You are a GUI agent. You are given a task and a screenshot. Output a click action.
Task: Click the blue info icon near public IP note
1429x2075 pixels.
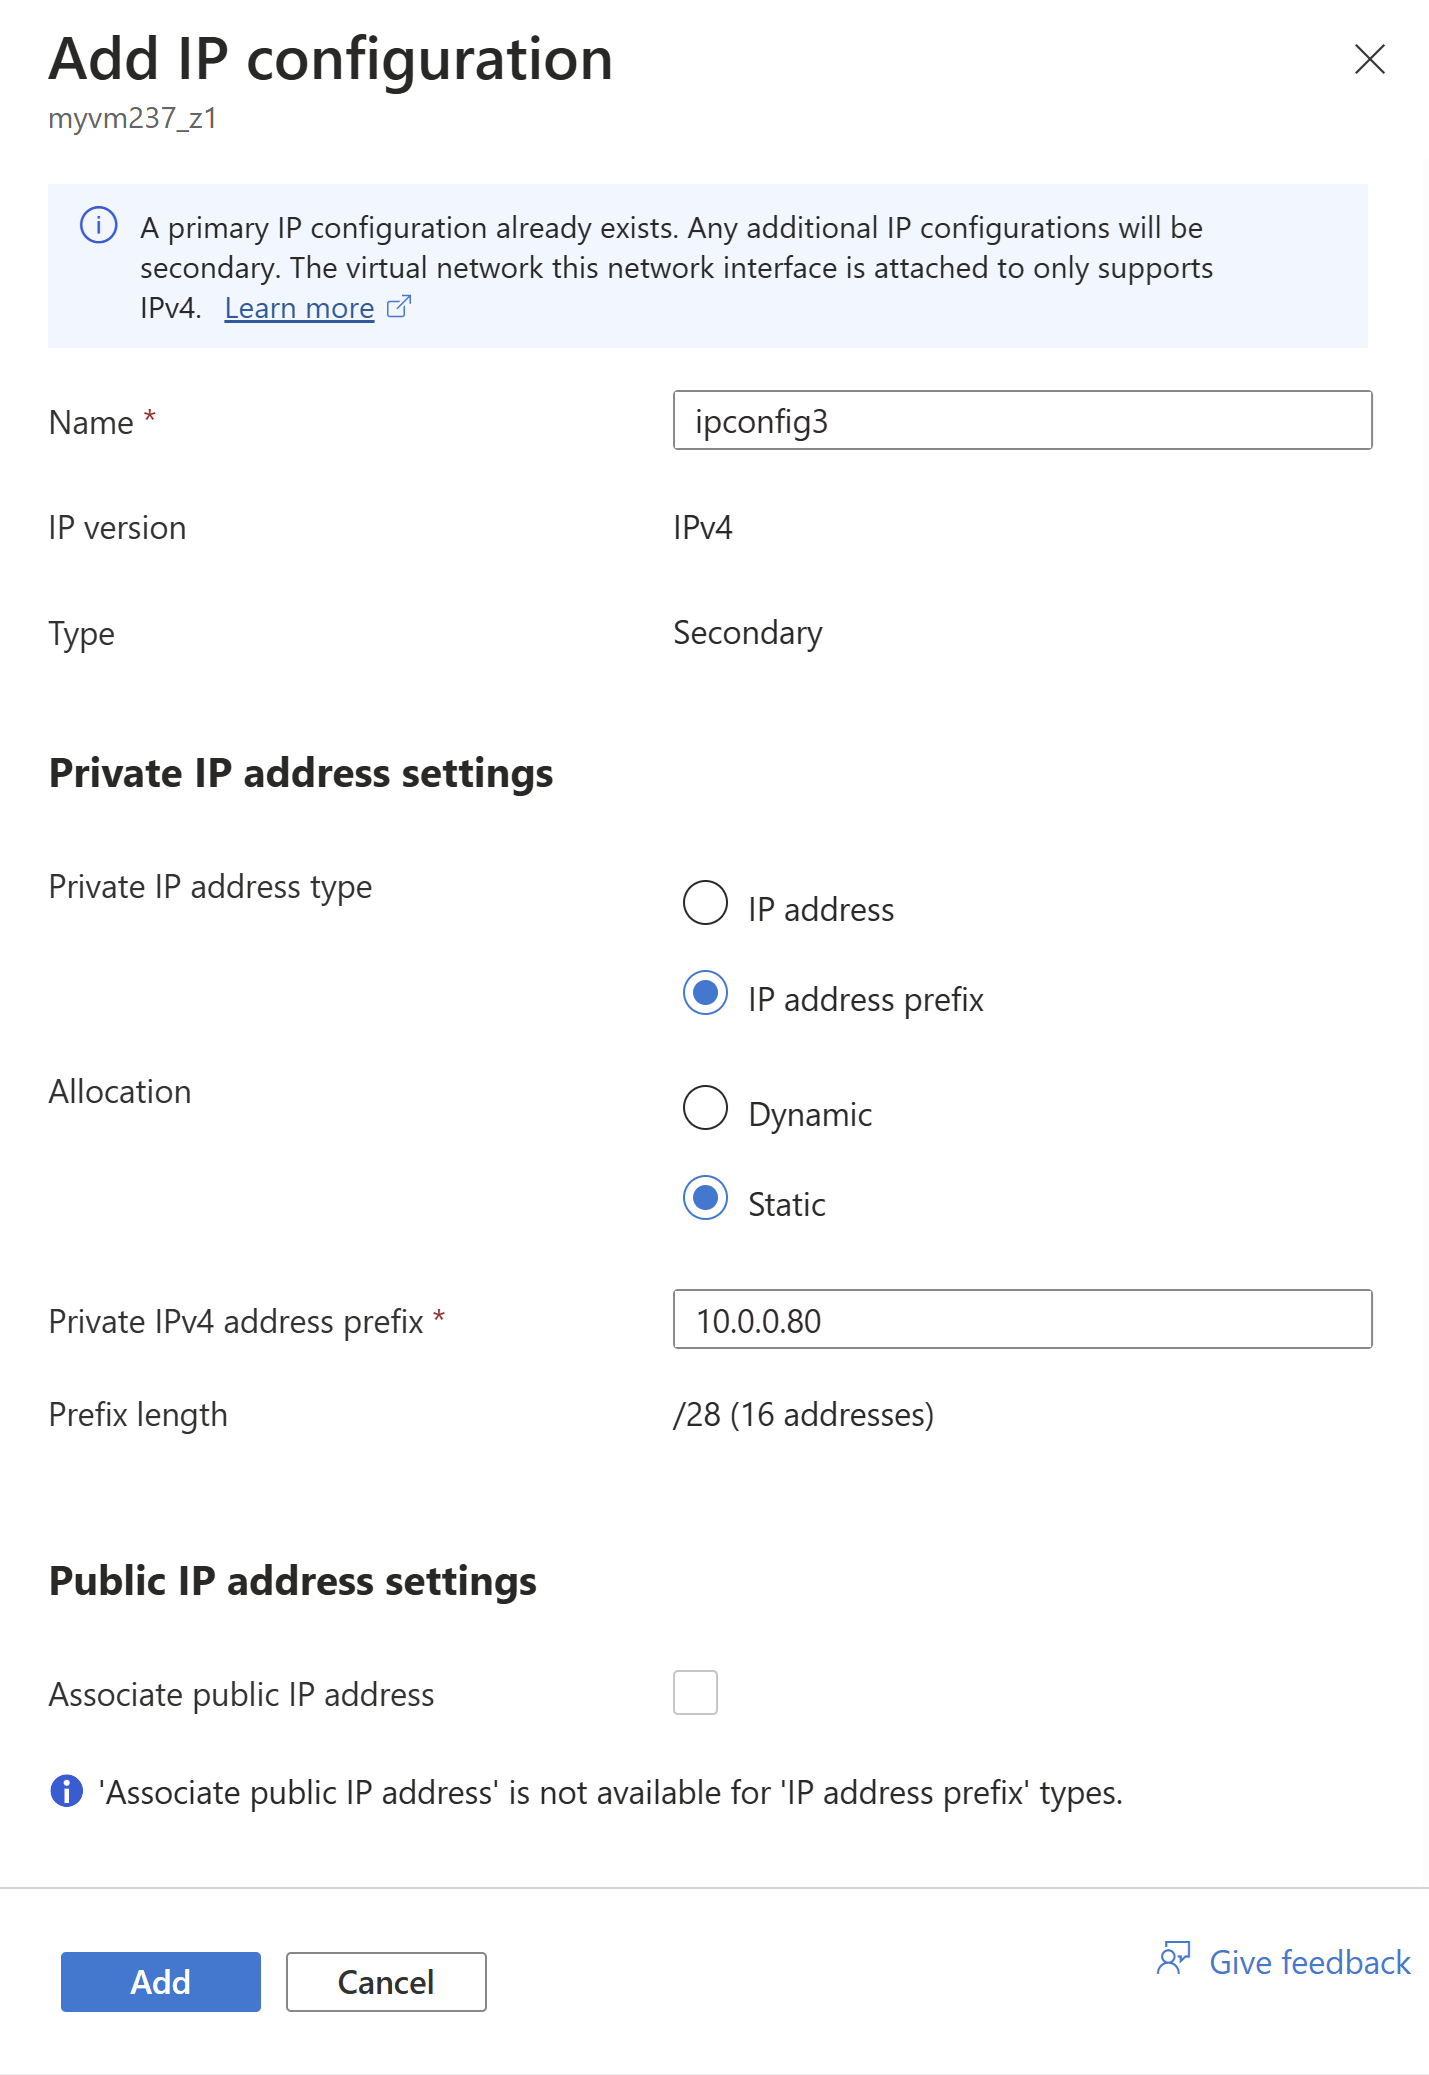pos(66,1791)
